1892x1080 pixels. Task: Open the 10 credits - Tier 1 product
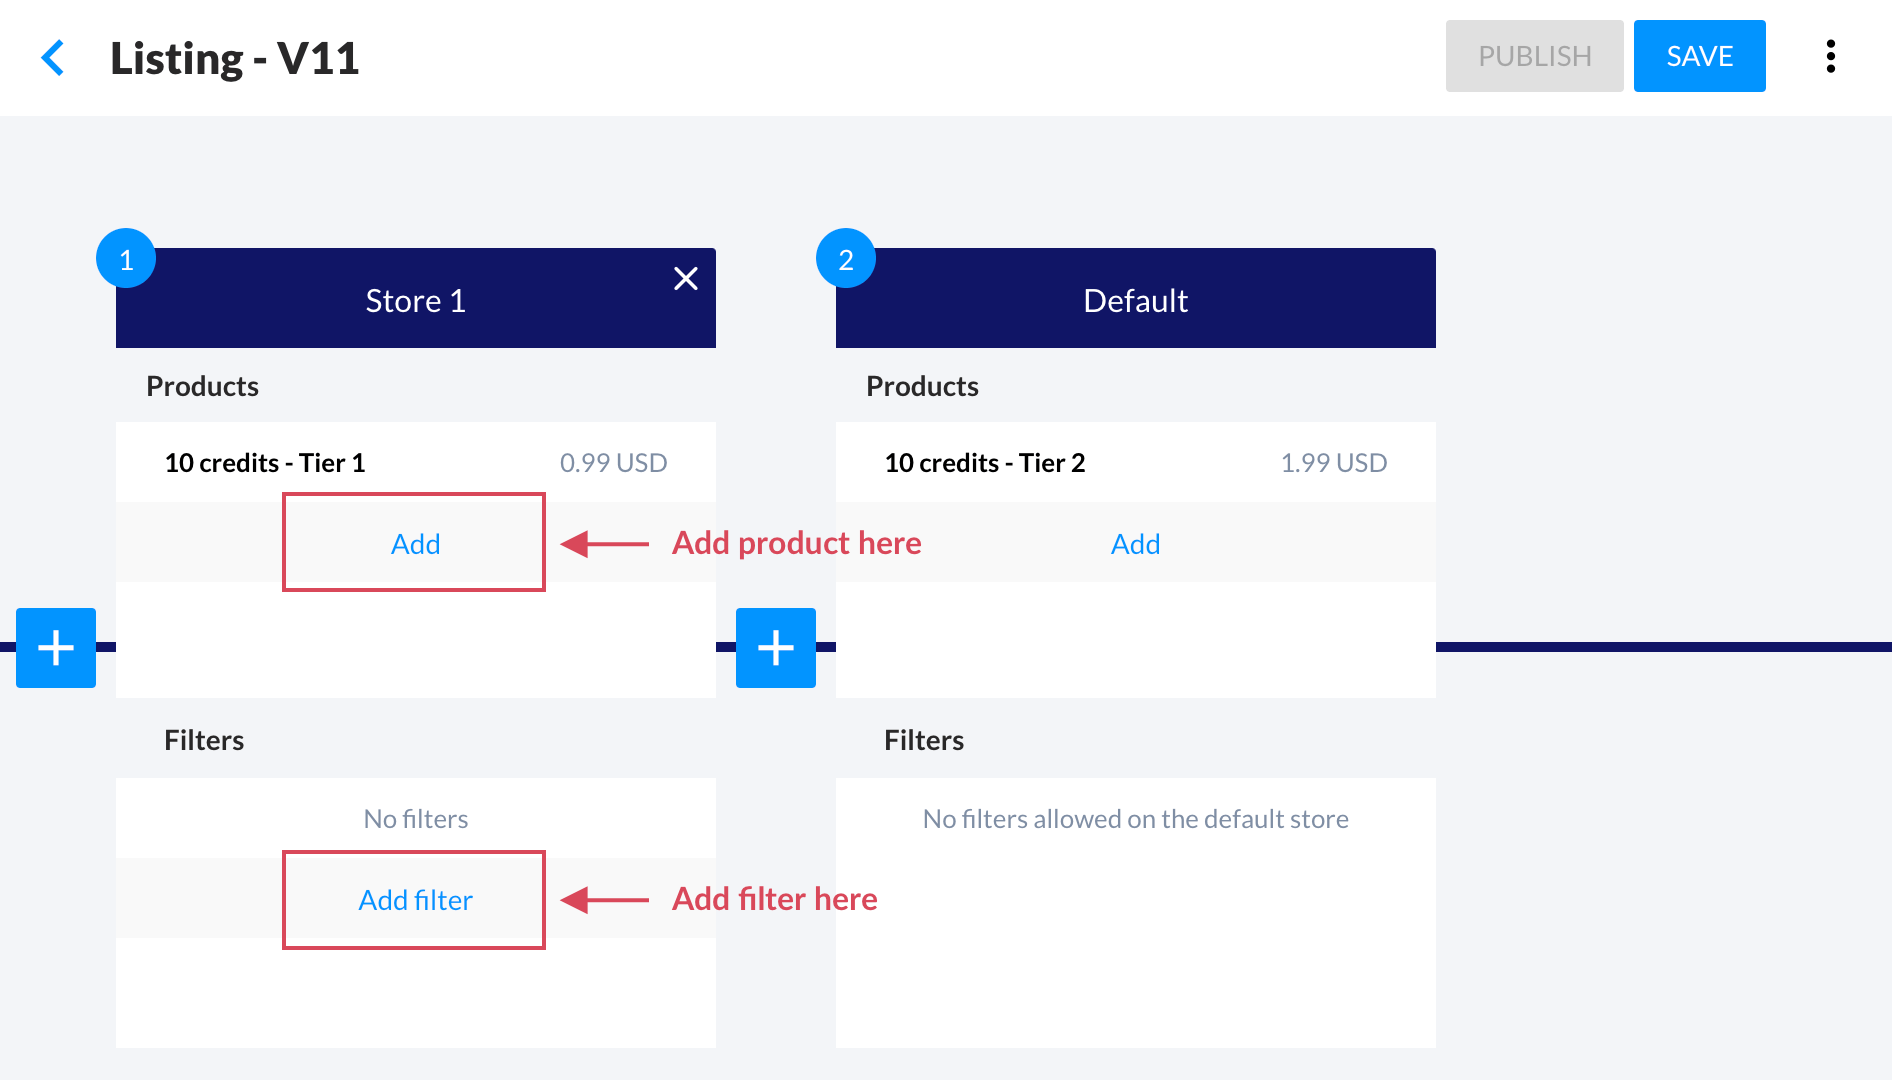(265, 463)
